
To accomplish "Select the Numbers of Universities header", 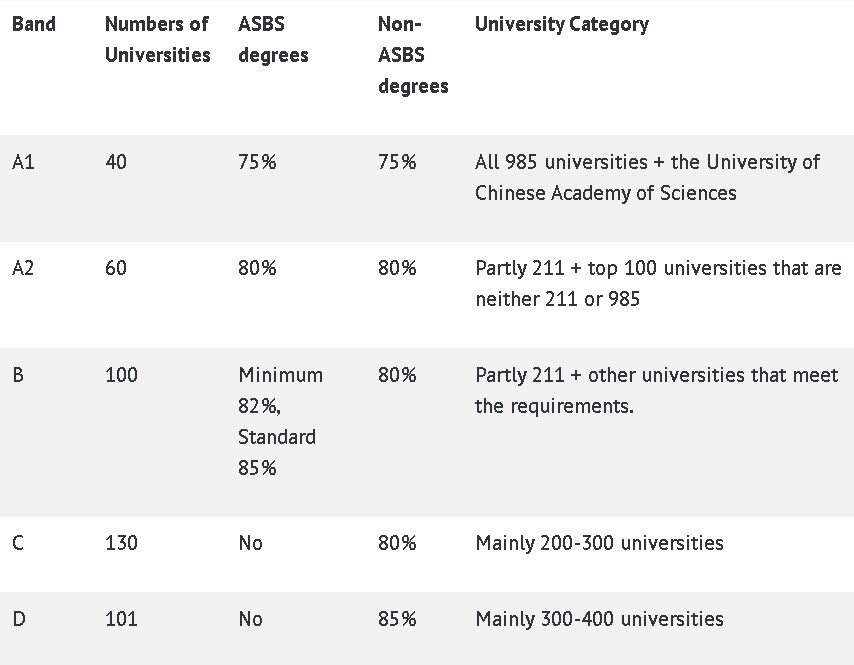I will coord(157,39).
